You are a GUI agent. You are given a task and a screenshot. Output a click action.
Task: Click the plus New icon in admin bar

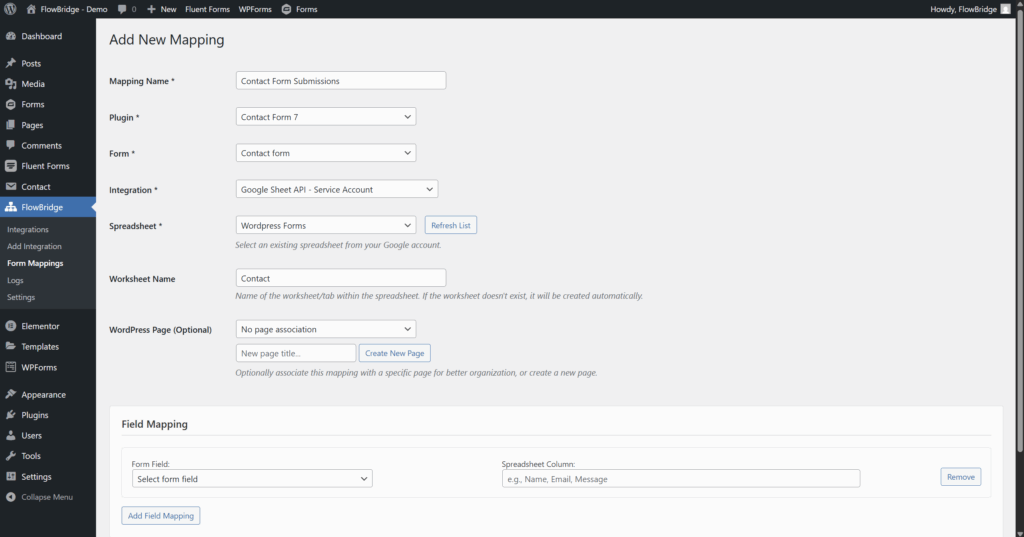click(152, 9)
